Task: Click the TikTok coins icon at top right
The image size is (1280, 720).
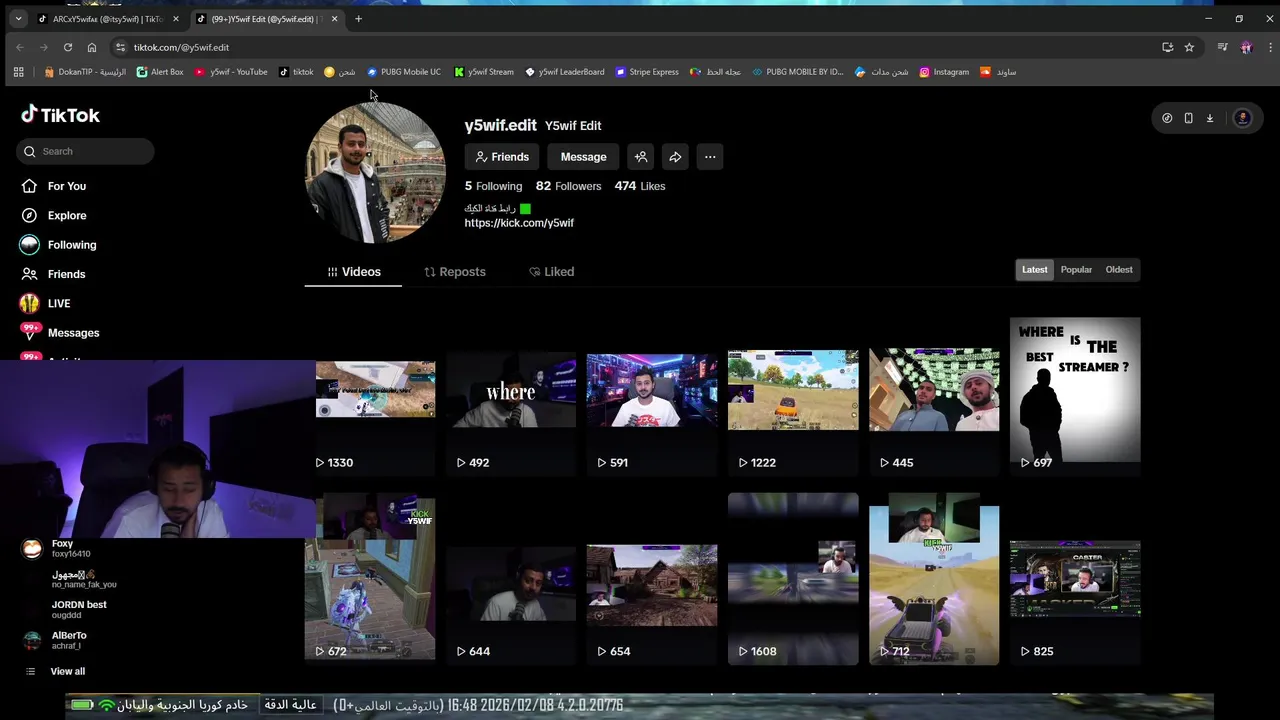Action: point(1167,118)
